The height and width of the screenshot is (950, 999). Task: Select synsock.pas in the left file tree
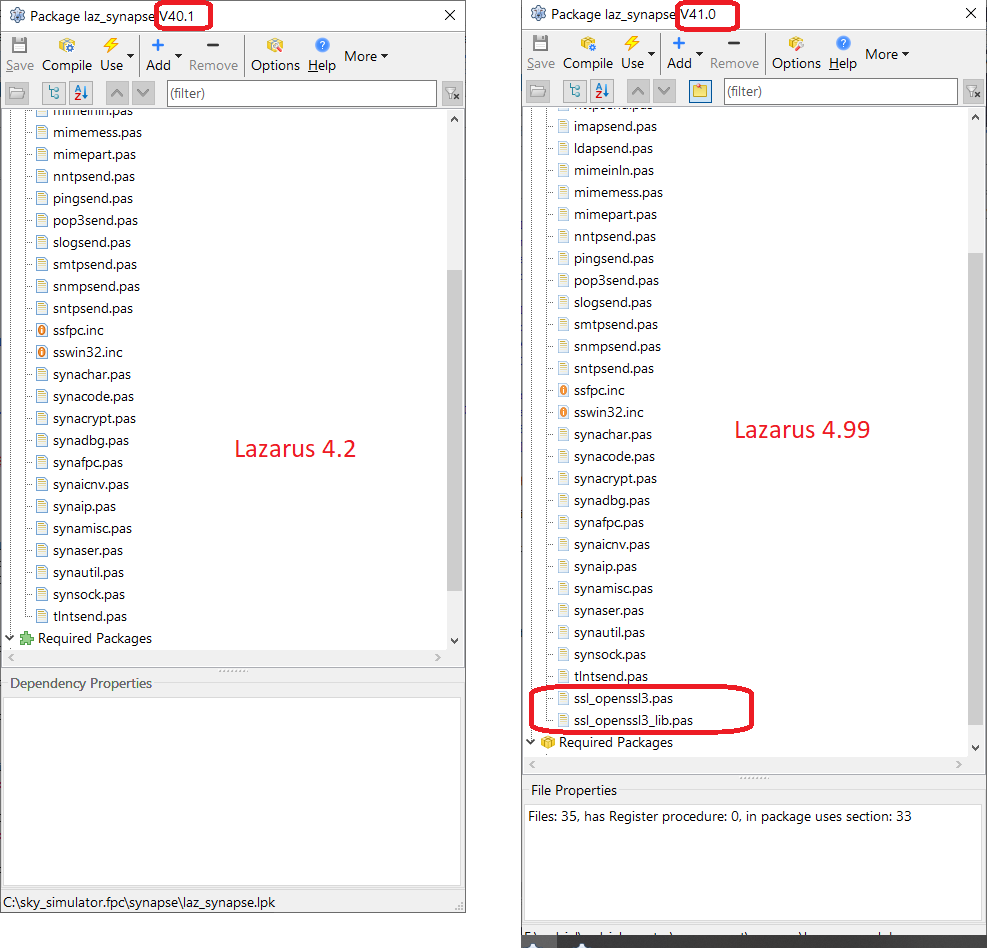[x=89, y=594]
